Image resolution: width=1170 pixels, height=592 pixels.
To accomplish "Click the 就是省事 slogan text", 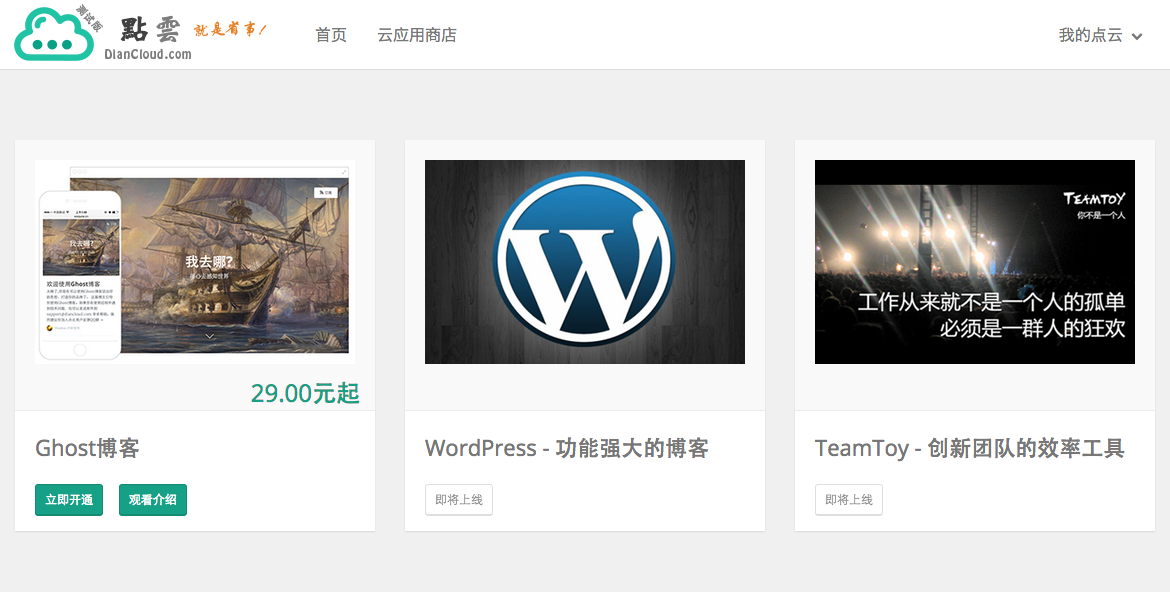I will coord(230,29).
